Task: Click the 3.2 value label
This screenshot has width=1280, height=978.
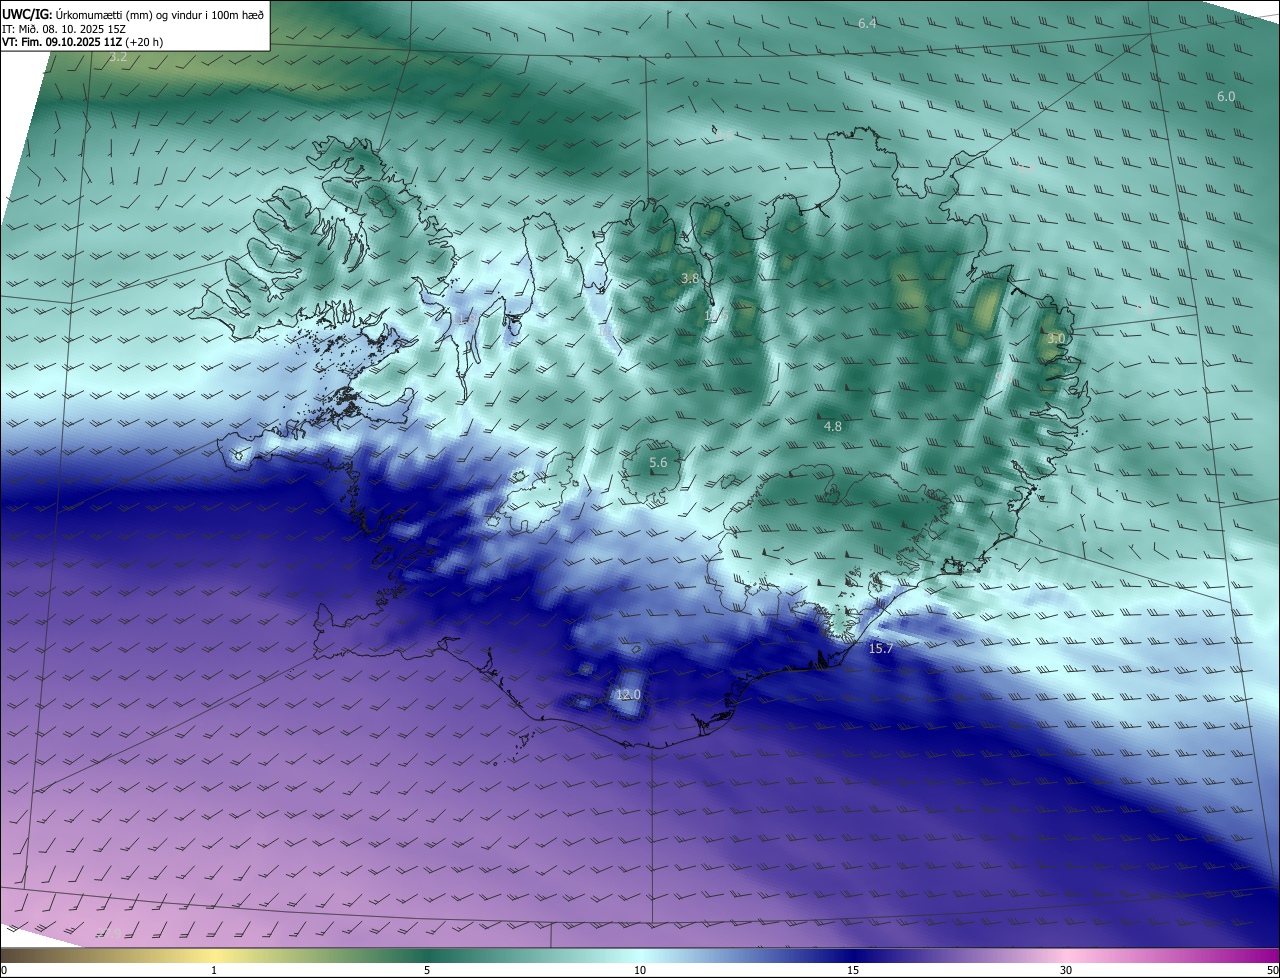Action: 118,57
